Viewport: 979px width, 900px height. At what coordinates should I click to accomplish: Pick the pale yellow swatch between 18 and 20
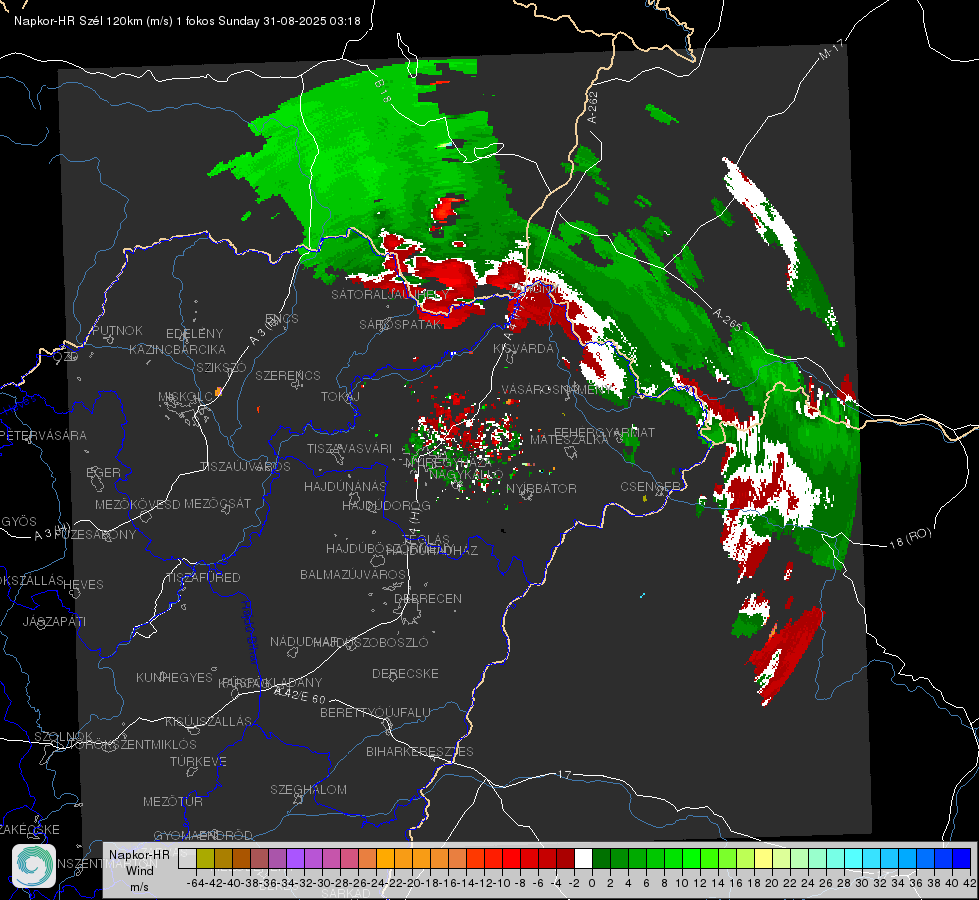click(763, 858)
